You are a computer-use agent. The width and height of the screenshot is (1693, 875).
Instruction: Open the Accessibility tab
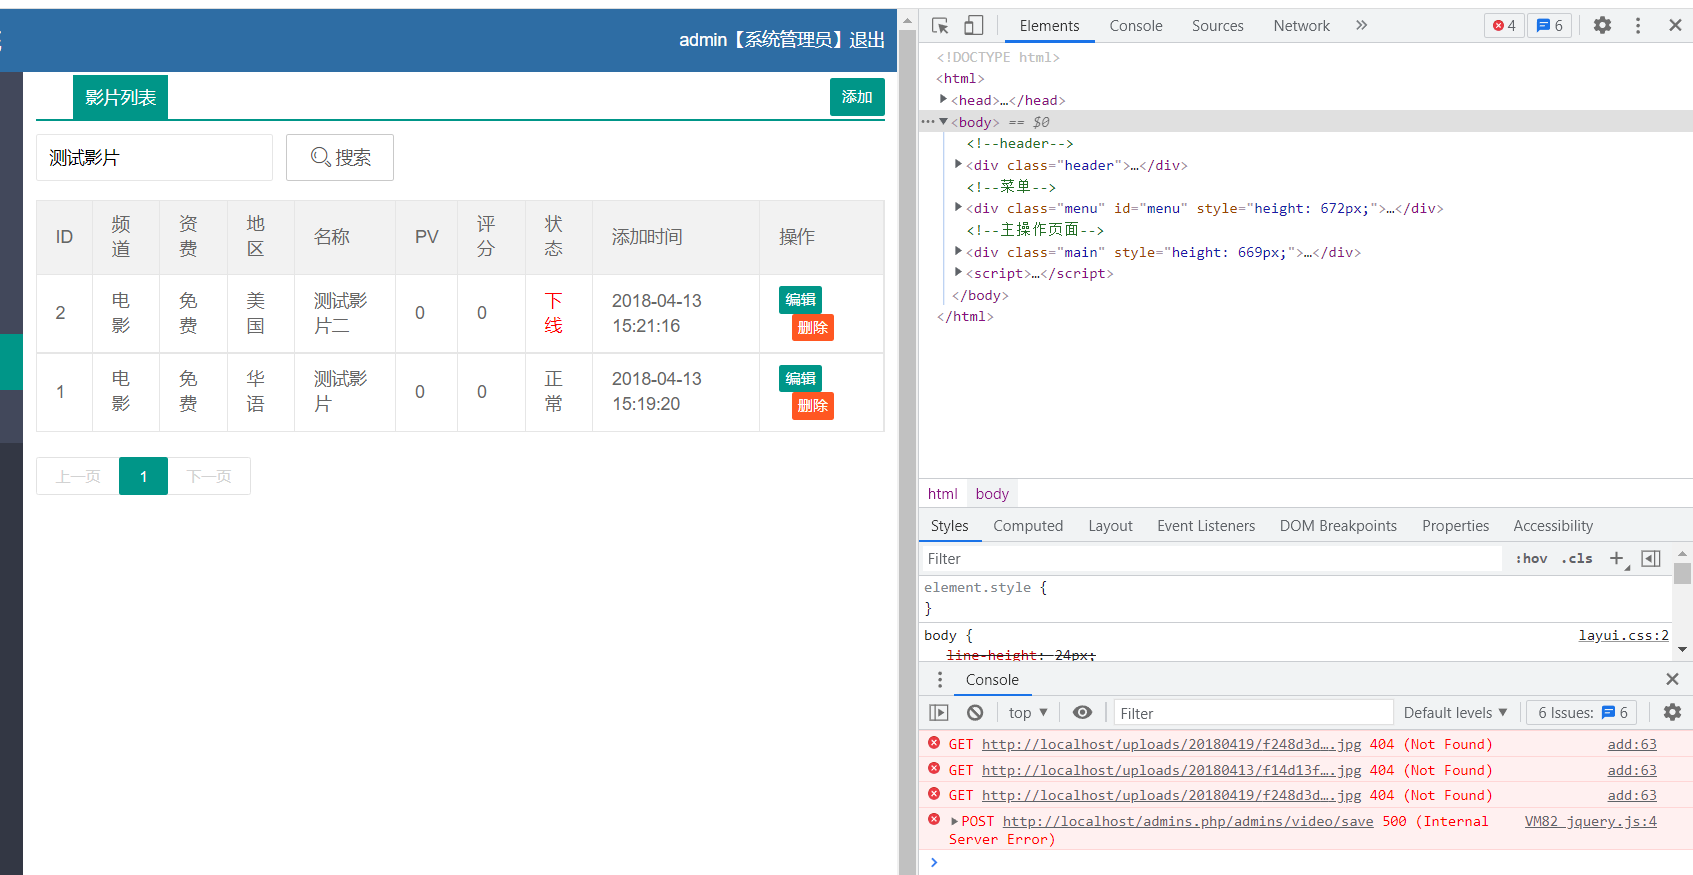[x=1553, y=526]
